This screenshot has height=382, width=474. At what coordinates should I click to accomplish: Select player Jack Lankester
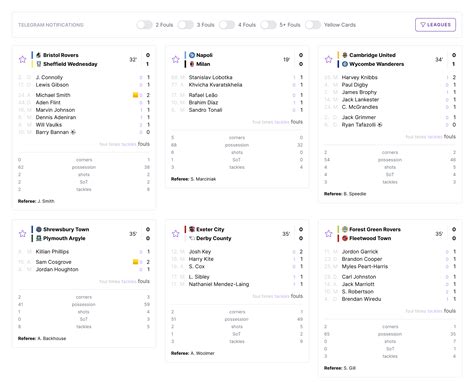coord(360,100)
